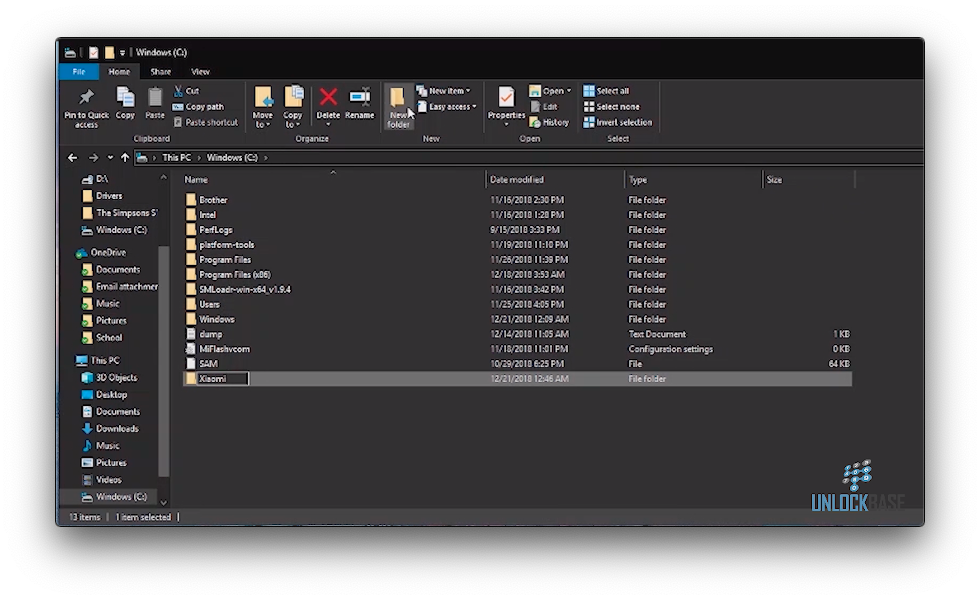Image resolution: width=980 pixels, height=600 pixels.
Task: Go forward with the Forward arrow
Action: tap(93, 158)
